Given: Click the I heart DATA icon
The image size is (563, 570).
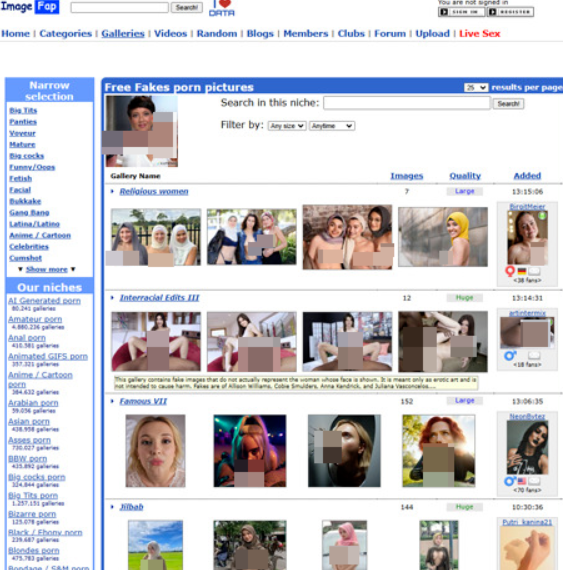Looking at the screenshot, I should click(222, 8).
